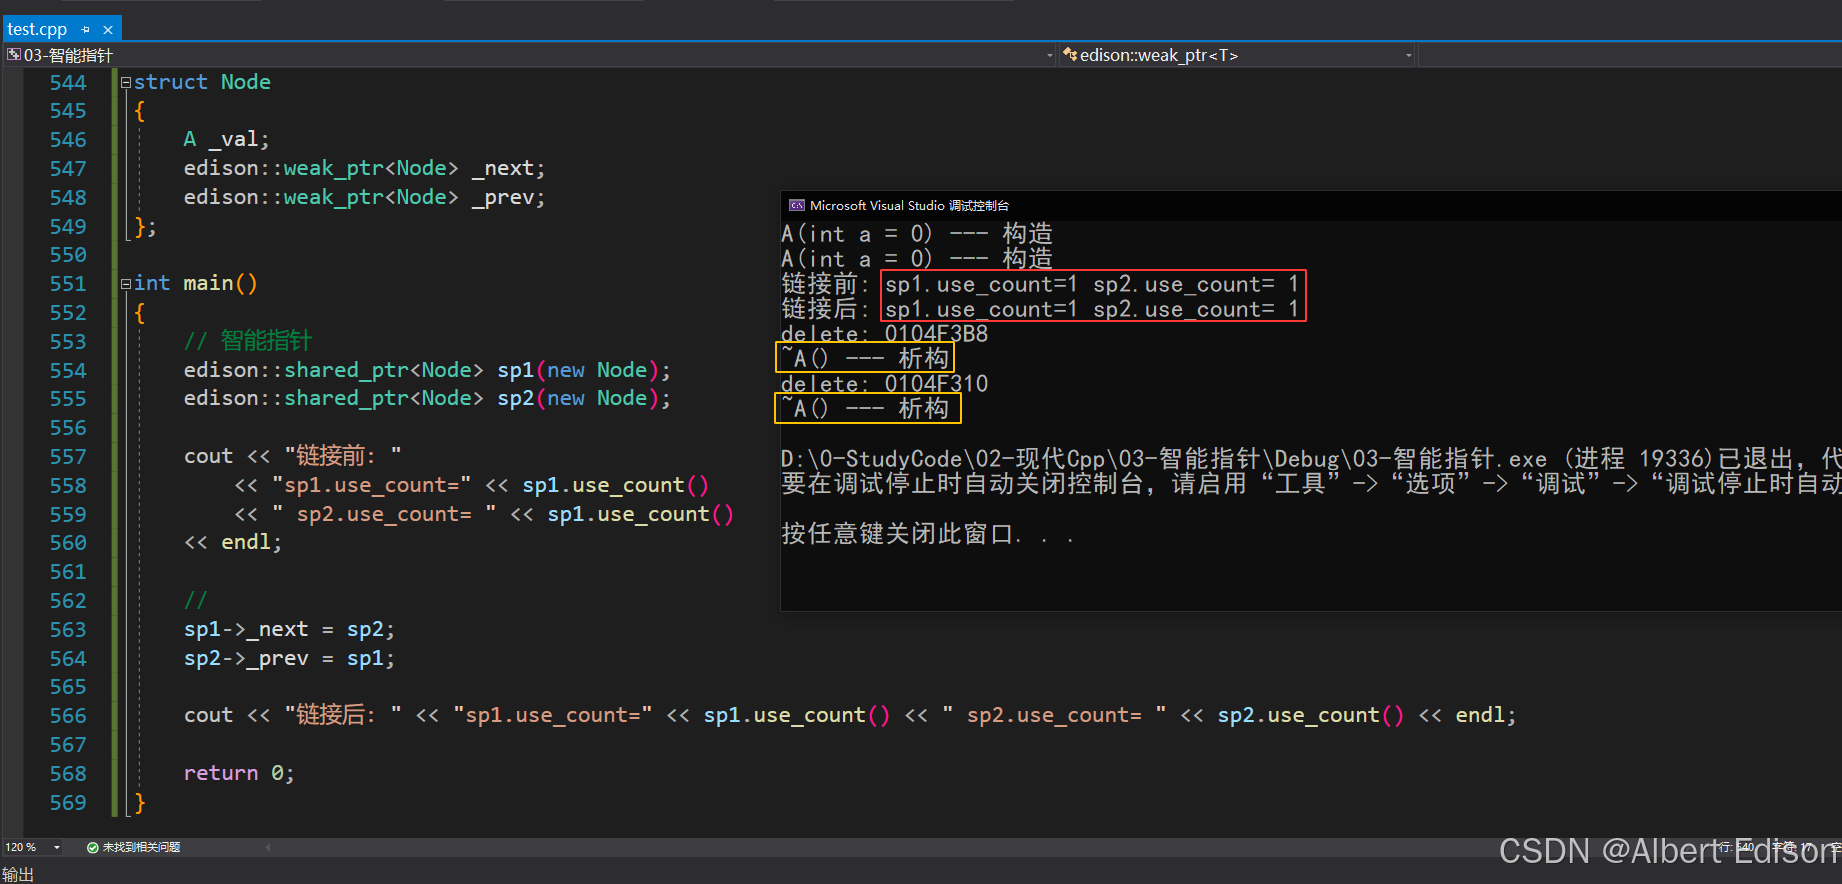Click the 'sp1->_next = sp2;' statement

290,629
